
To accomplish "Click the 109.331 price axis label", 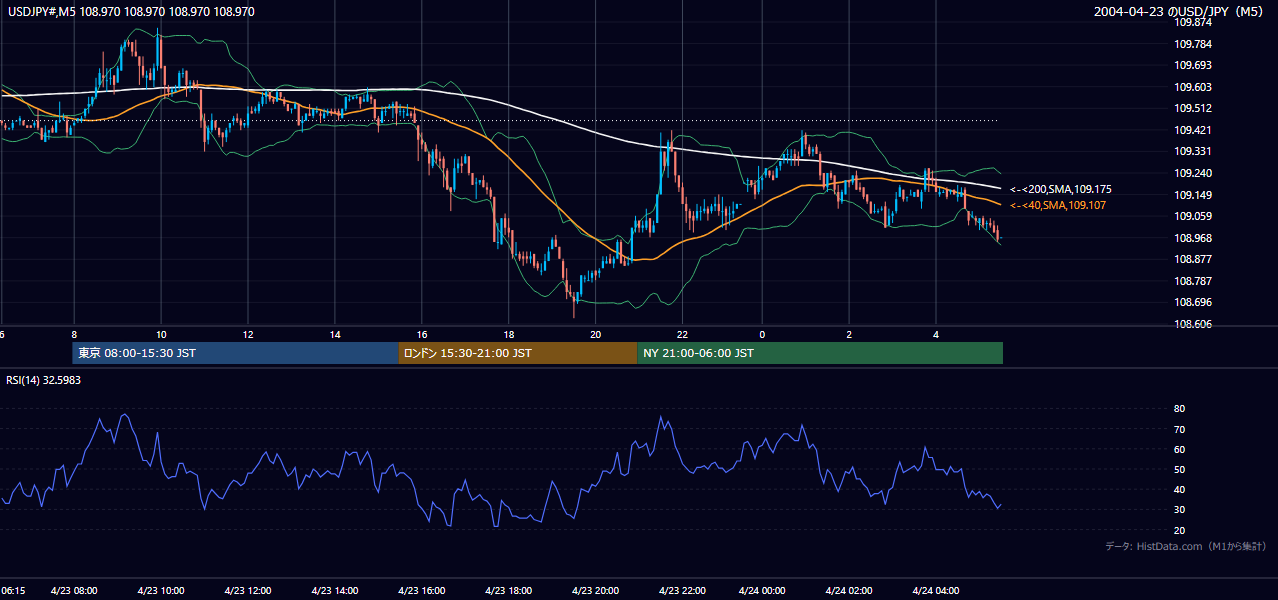I will point(1192,151).
